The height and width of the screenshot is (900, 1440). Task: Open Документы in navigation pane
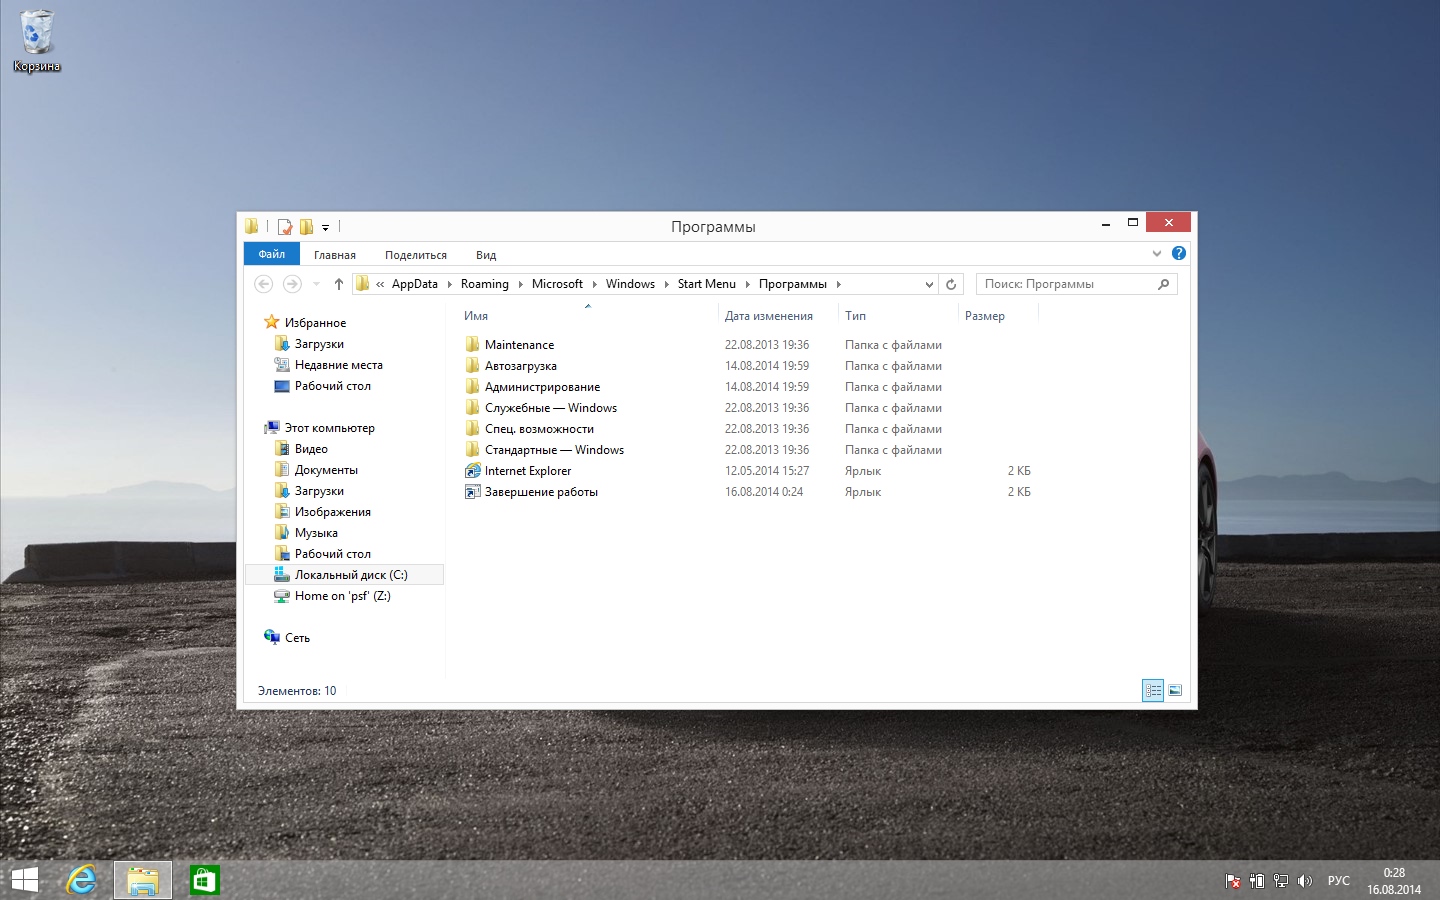pos(326,470)
